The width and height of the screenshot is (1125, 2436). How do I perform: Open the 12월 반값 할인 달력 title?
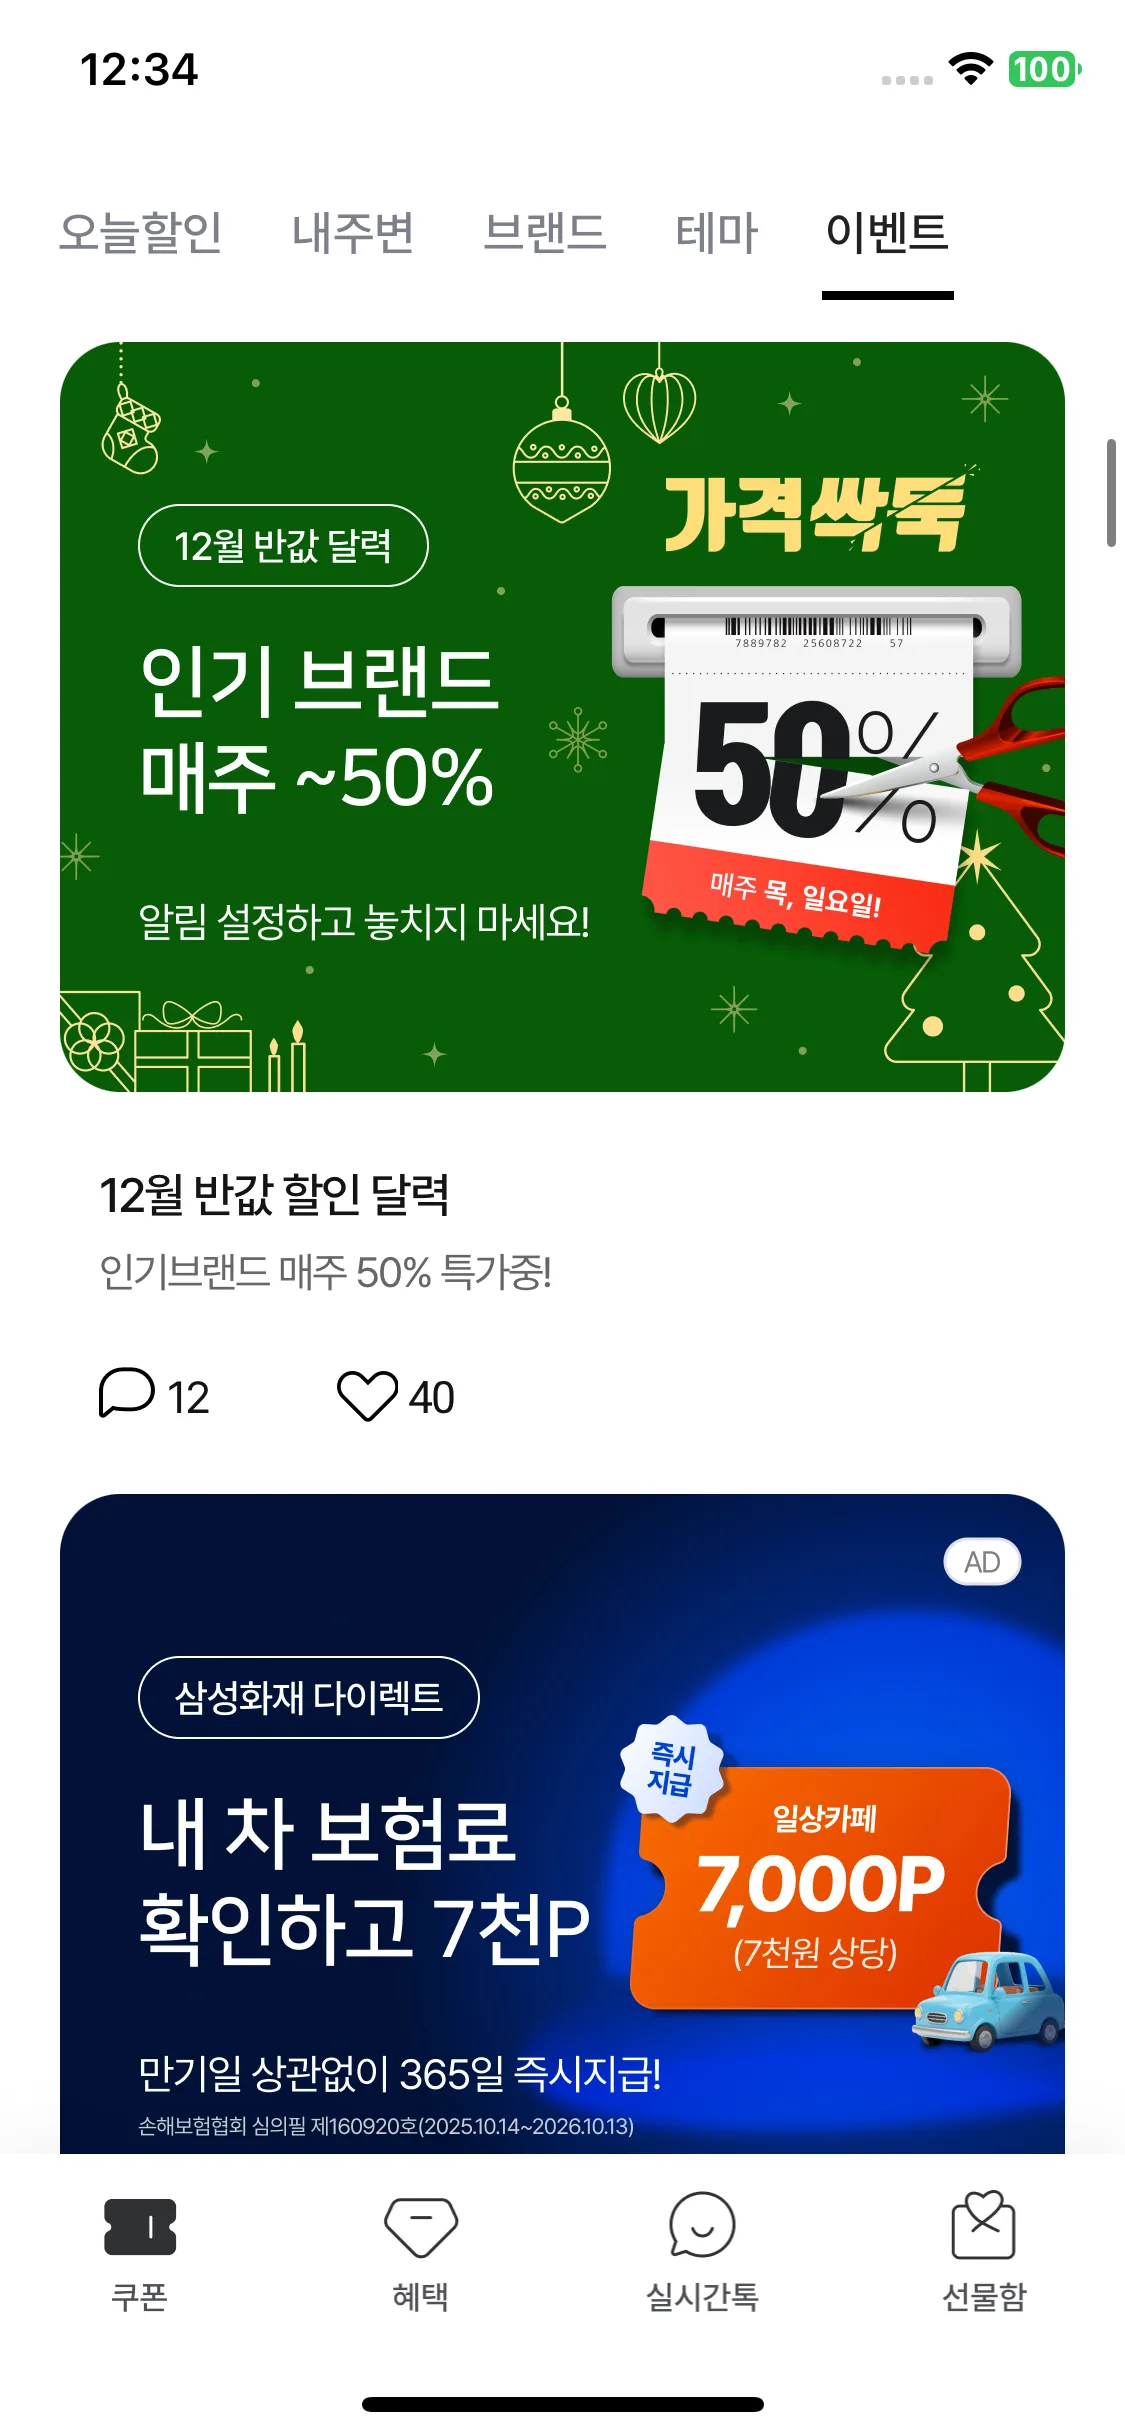[x=274, y=1195]
